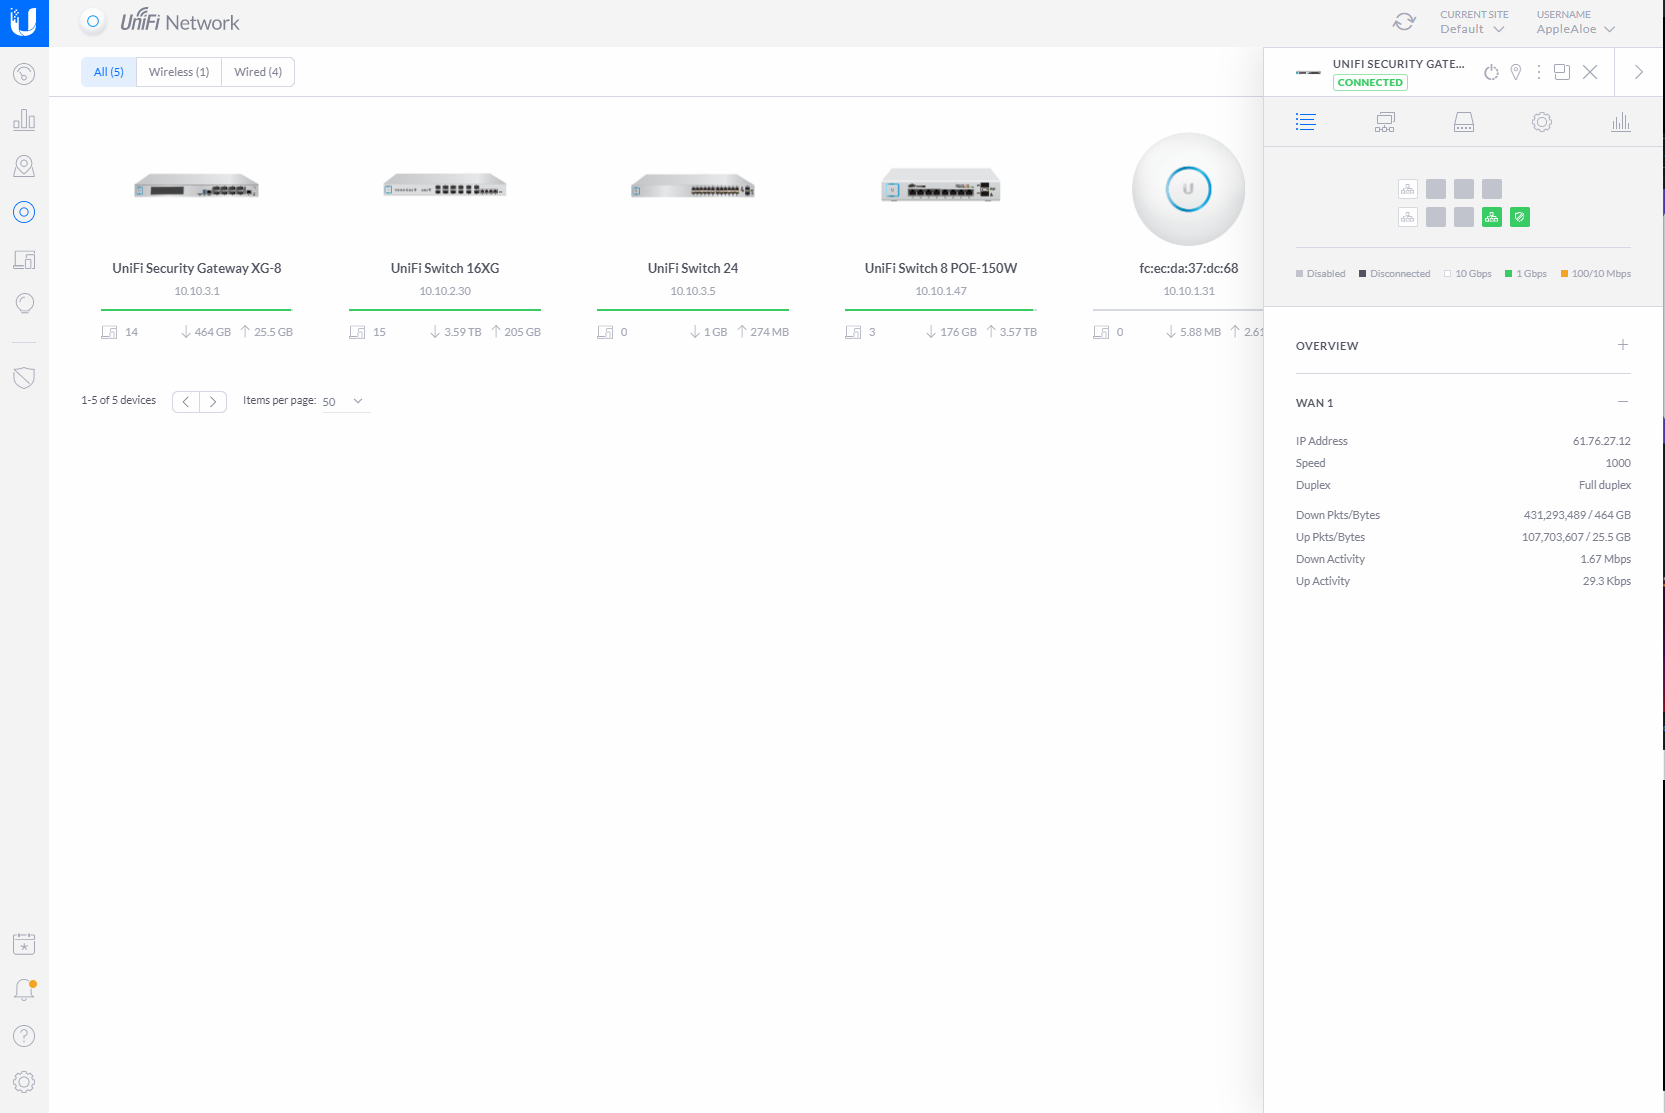The height and width of the screenshot is (1113, 1665).
Task: Select UniFi Switch 24 device image
Action: pyautogui.click(x=693, y=187)
